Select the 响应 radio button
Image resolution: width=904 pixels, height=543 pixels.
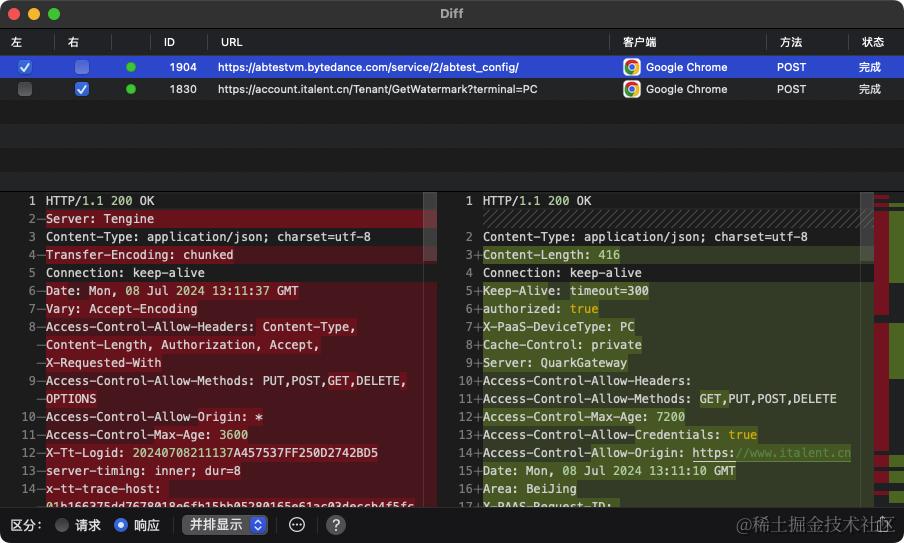pos(120,525)
